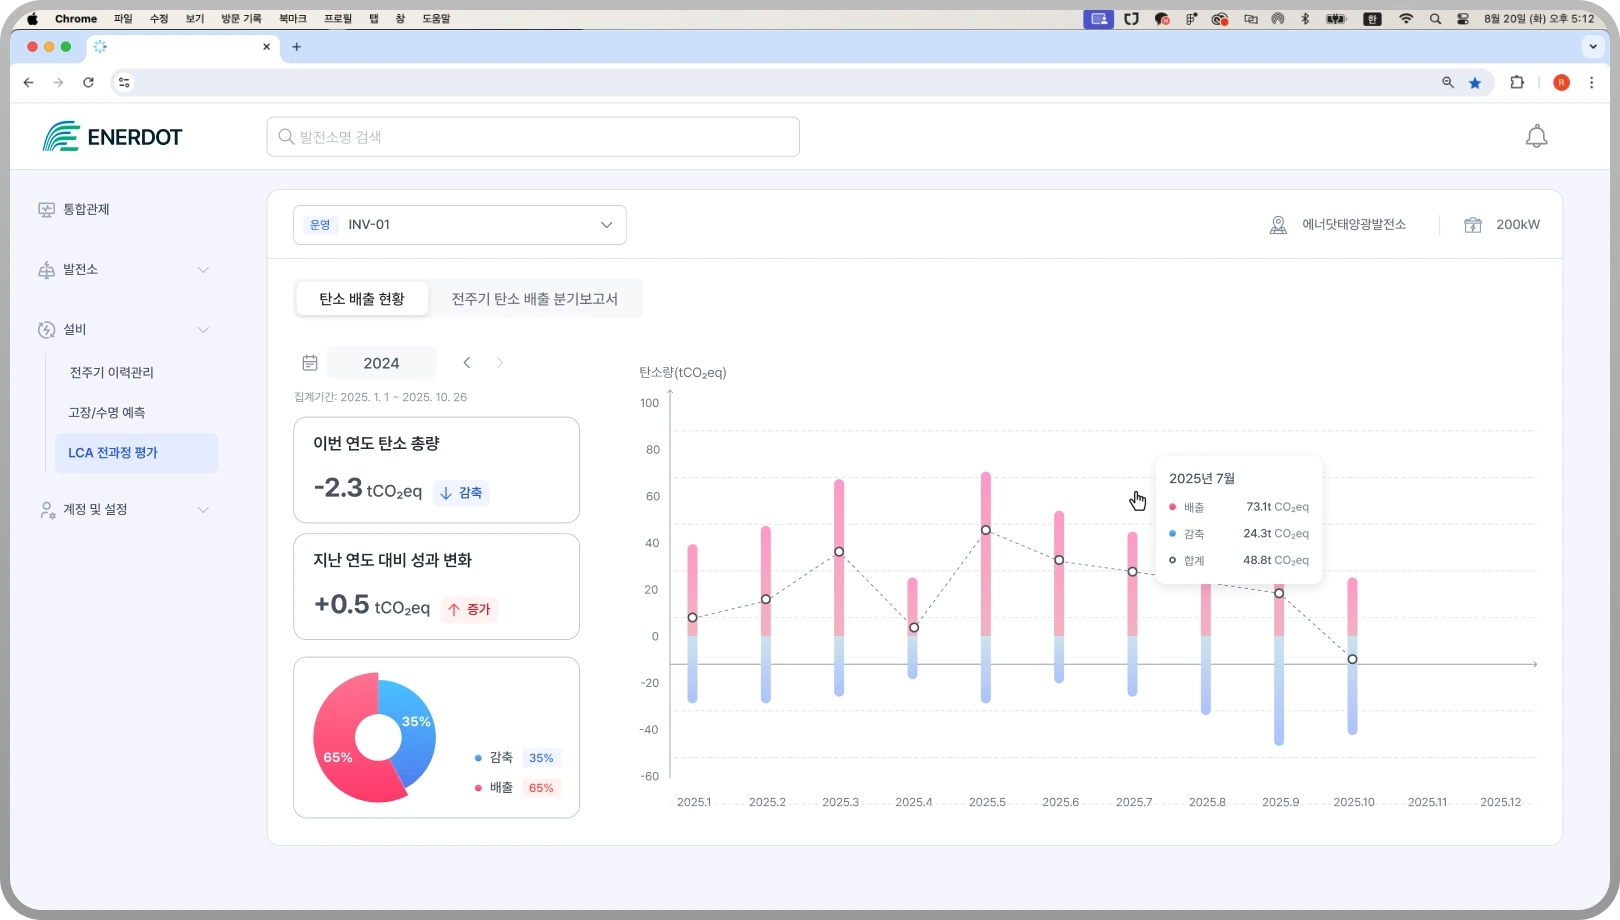This screenshot has height=920, width=1620.
Task: Click the 발전소 sidebar icon
Action: [46, 270]
